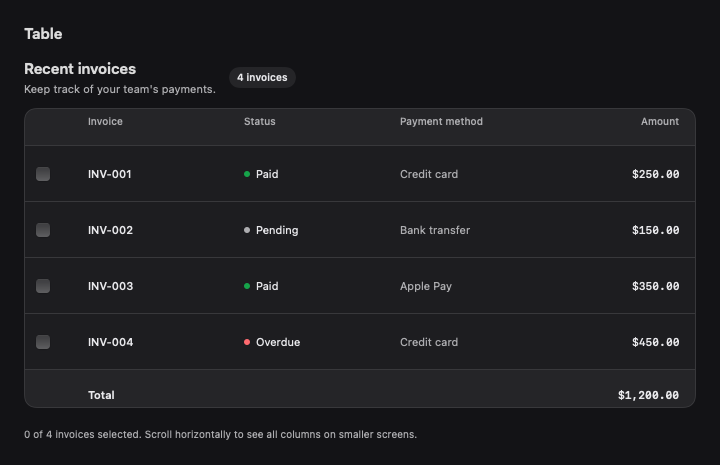Click the Table section title
This screenshot has height=465, width=720.
click(x=43, y=34)
